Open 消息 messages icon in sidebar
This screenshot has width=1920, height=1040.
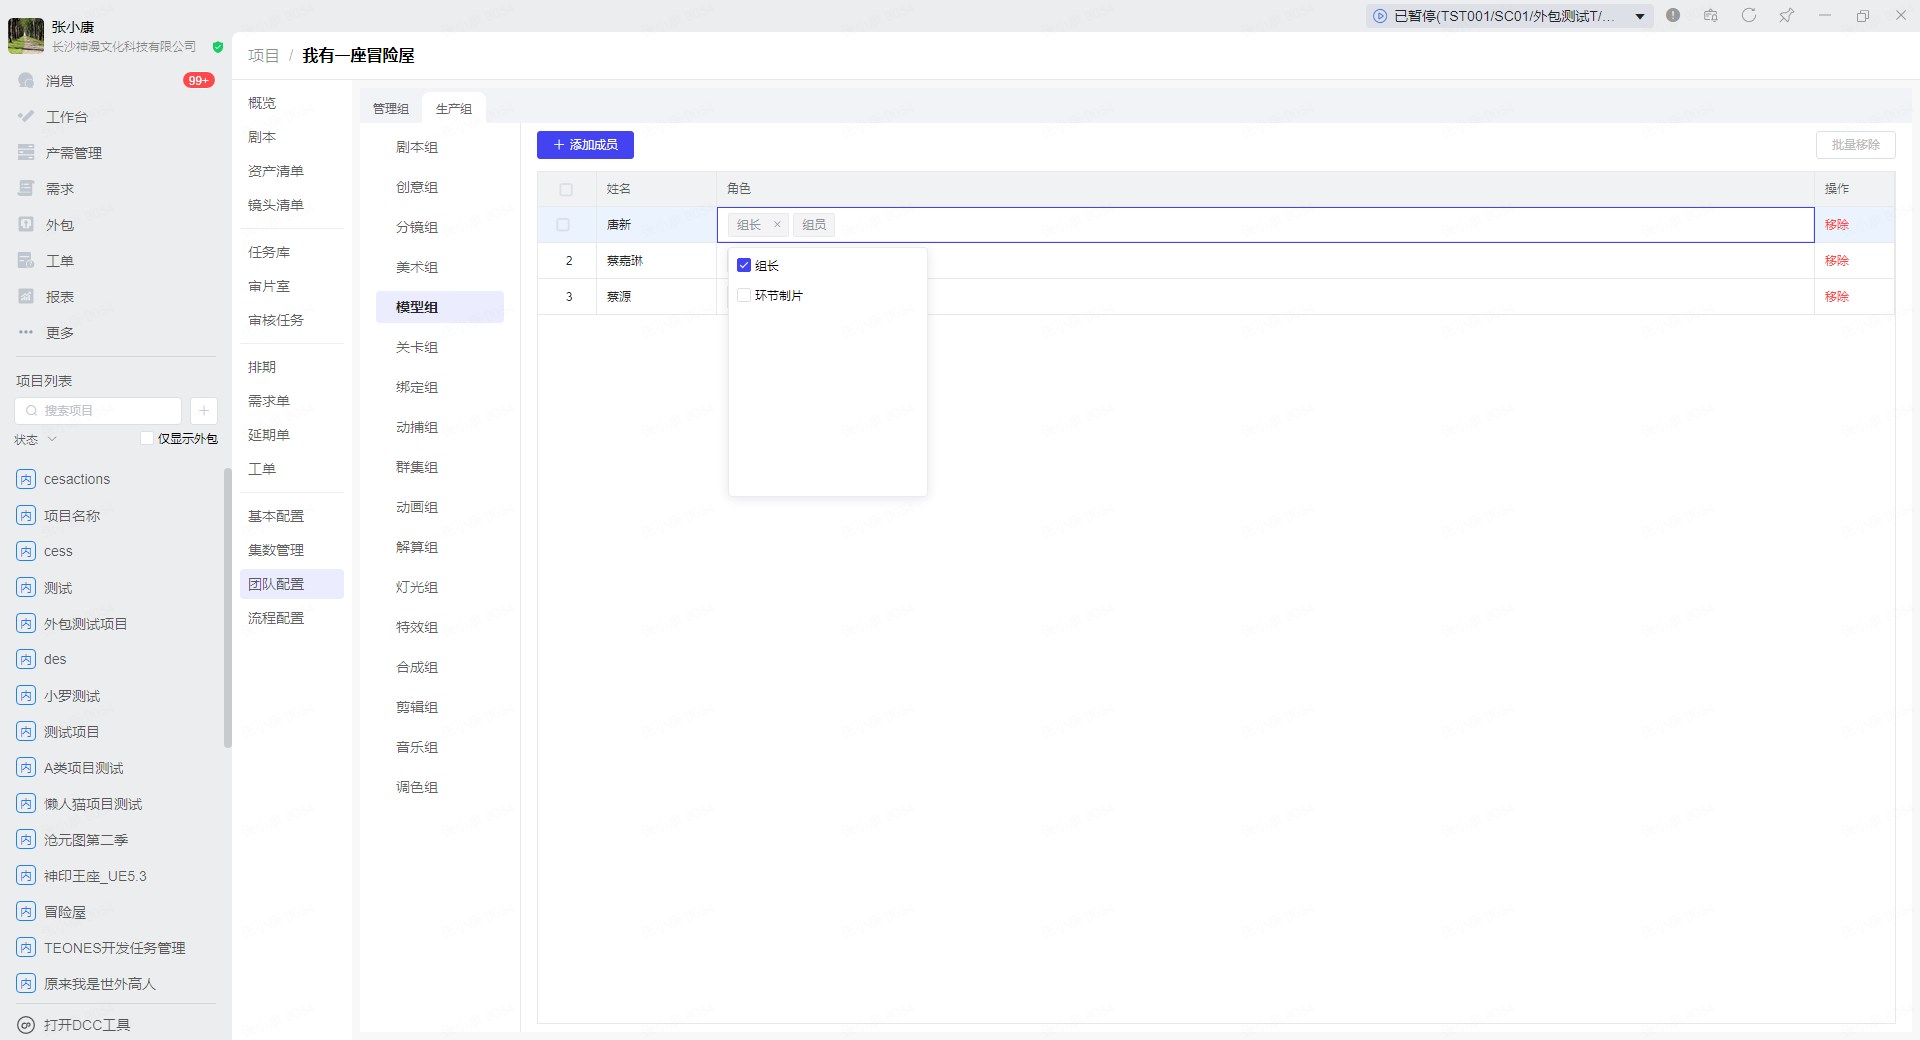click(x=27, y=80)
